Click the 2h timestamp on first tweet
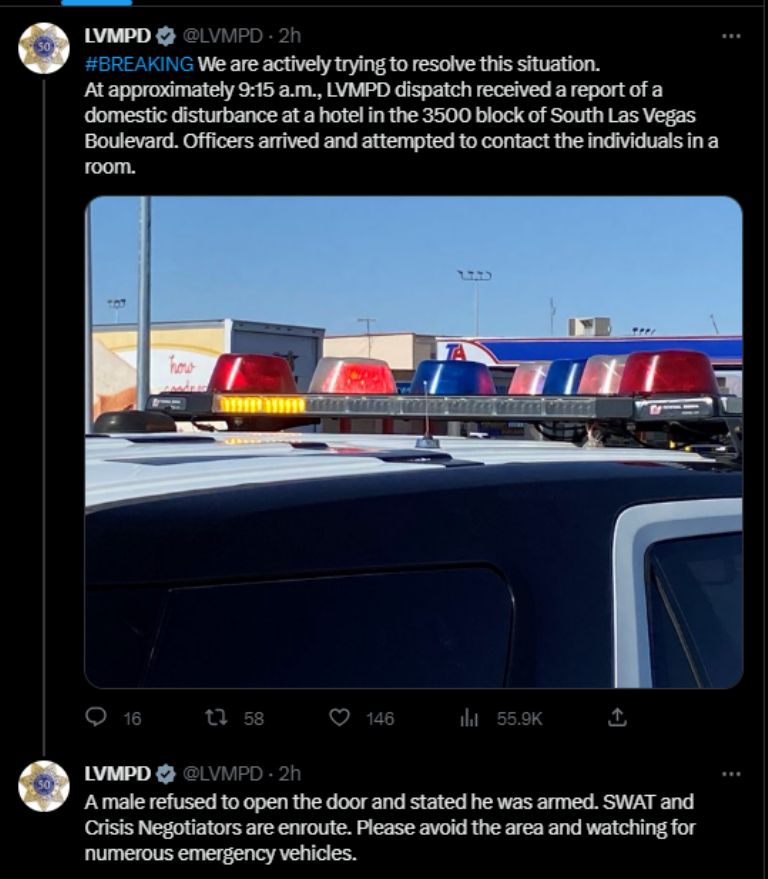Viewport: 768px width, 879px height. click(x=290, y=36)
